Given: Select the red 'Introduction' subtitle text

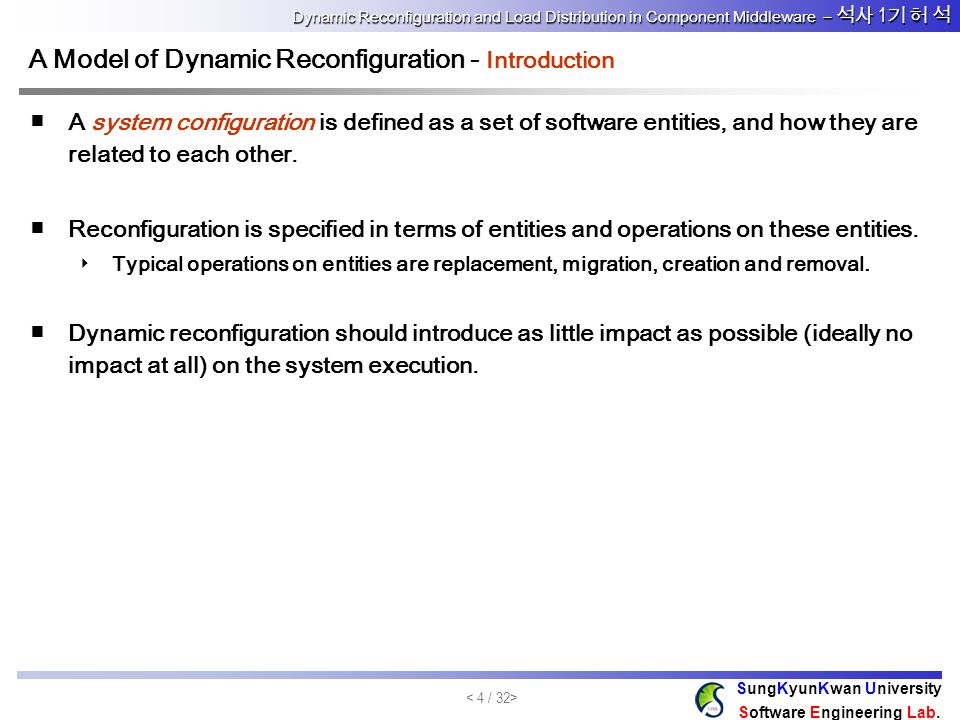Looking at the screenshot, I should [550, 60].
